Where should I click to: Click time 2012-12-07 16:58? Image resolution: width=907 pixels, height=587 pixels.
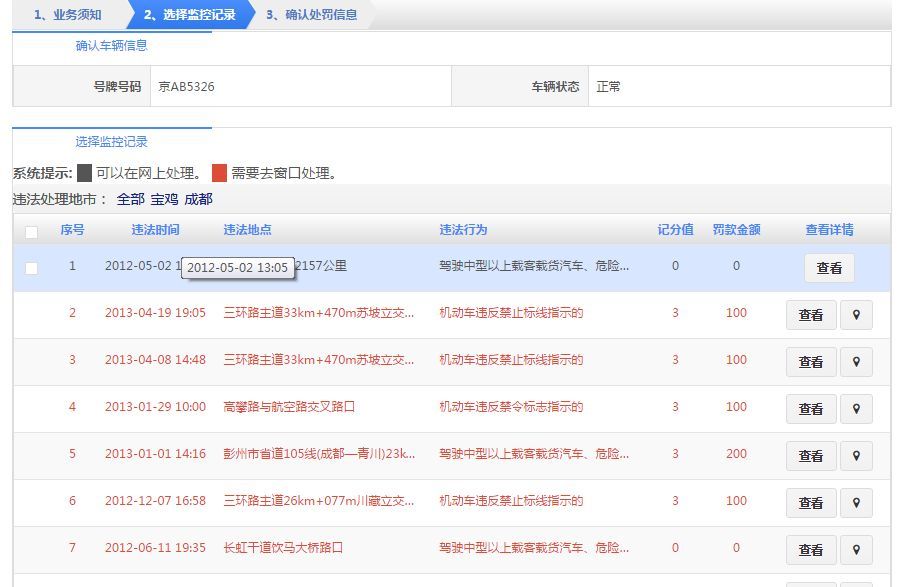155,501
